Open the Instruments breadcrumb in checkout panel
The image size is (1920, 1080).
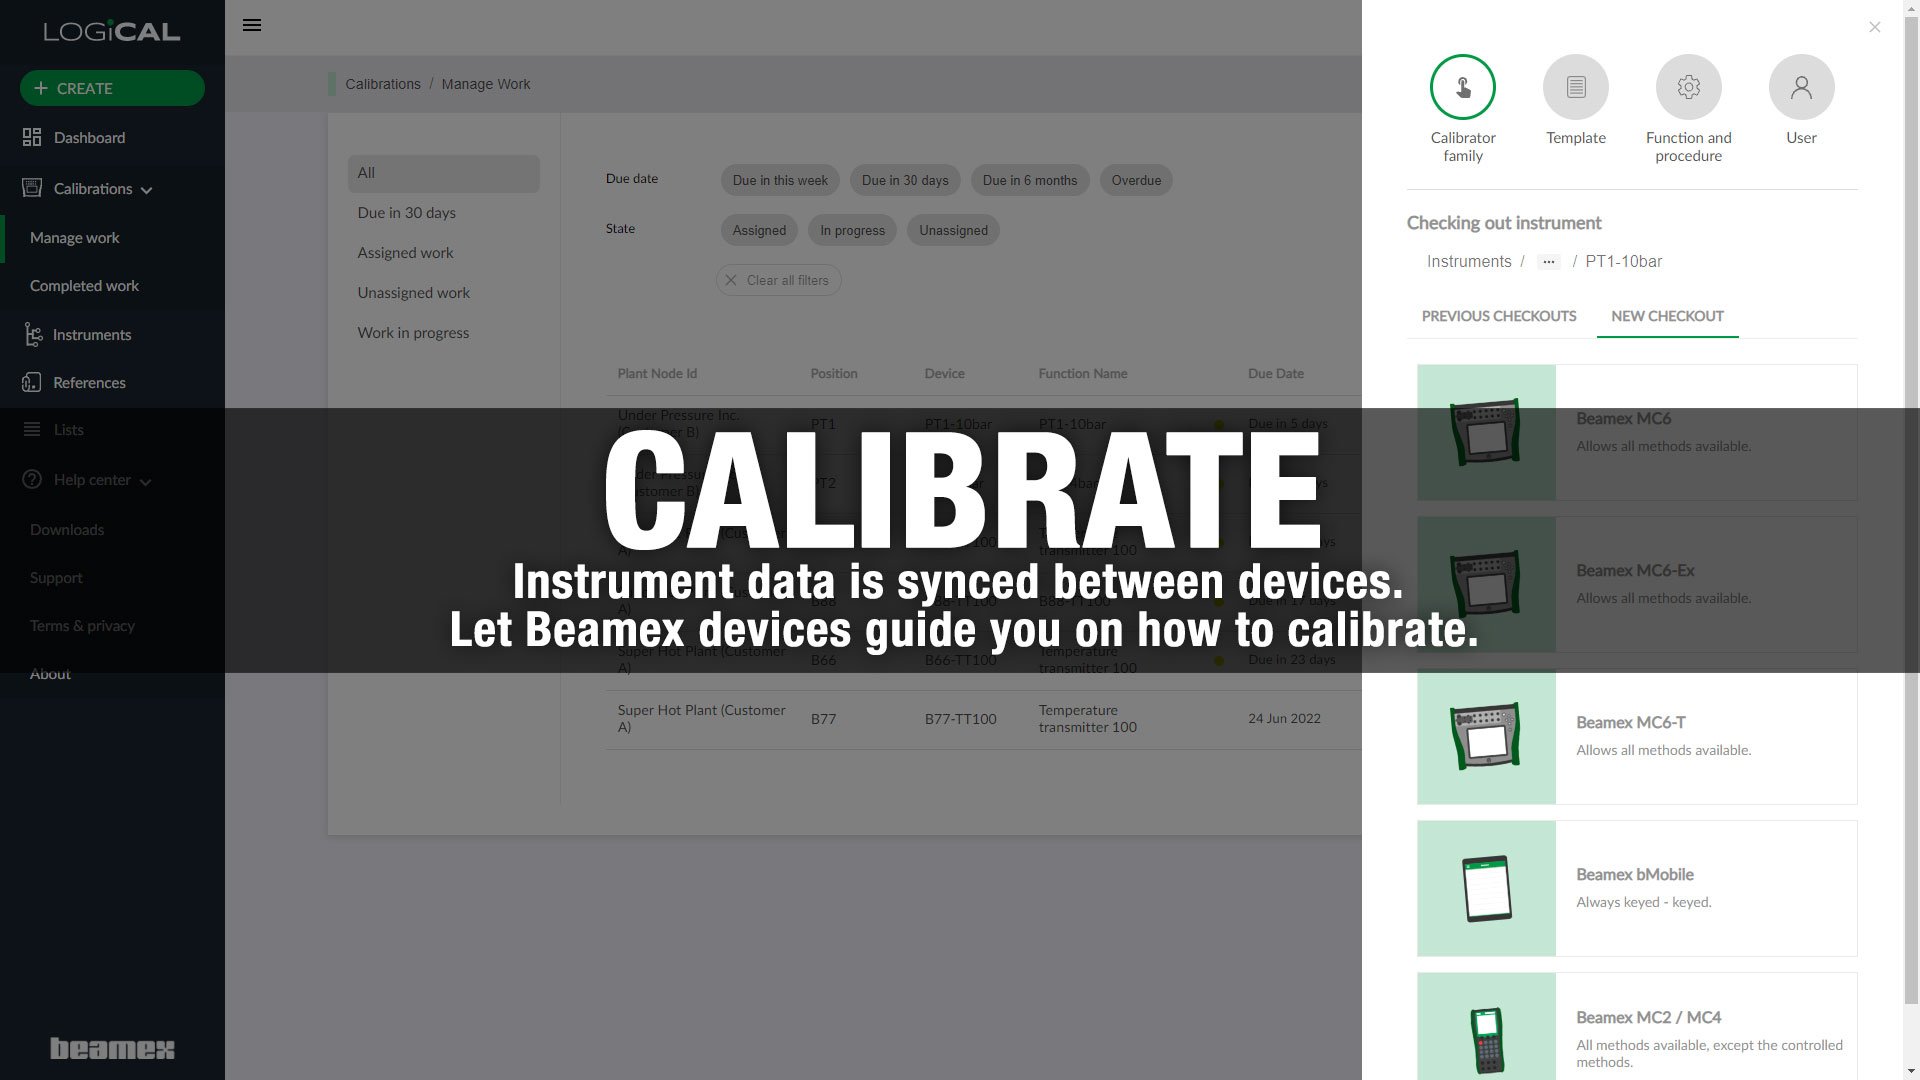click(x=1468, y=261)
